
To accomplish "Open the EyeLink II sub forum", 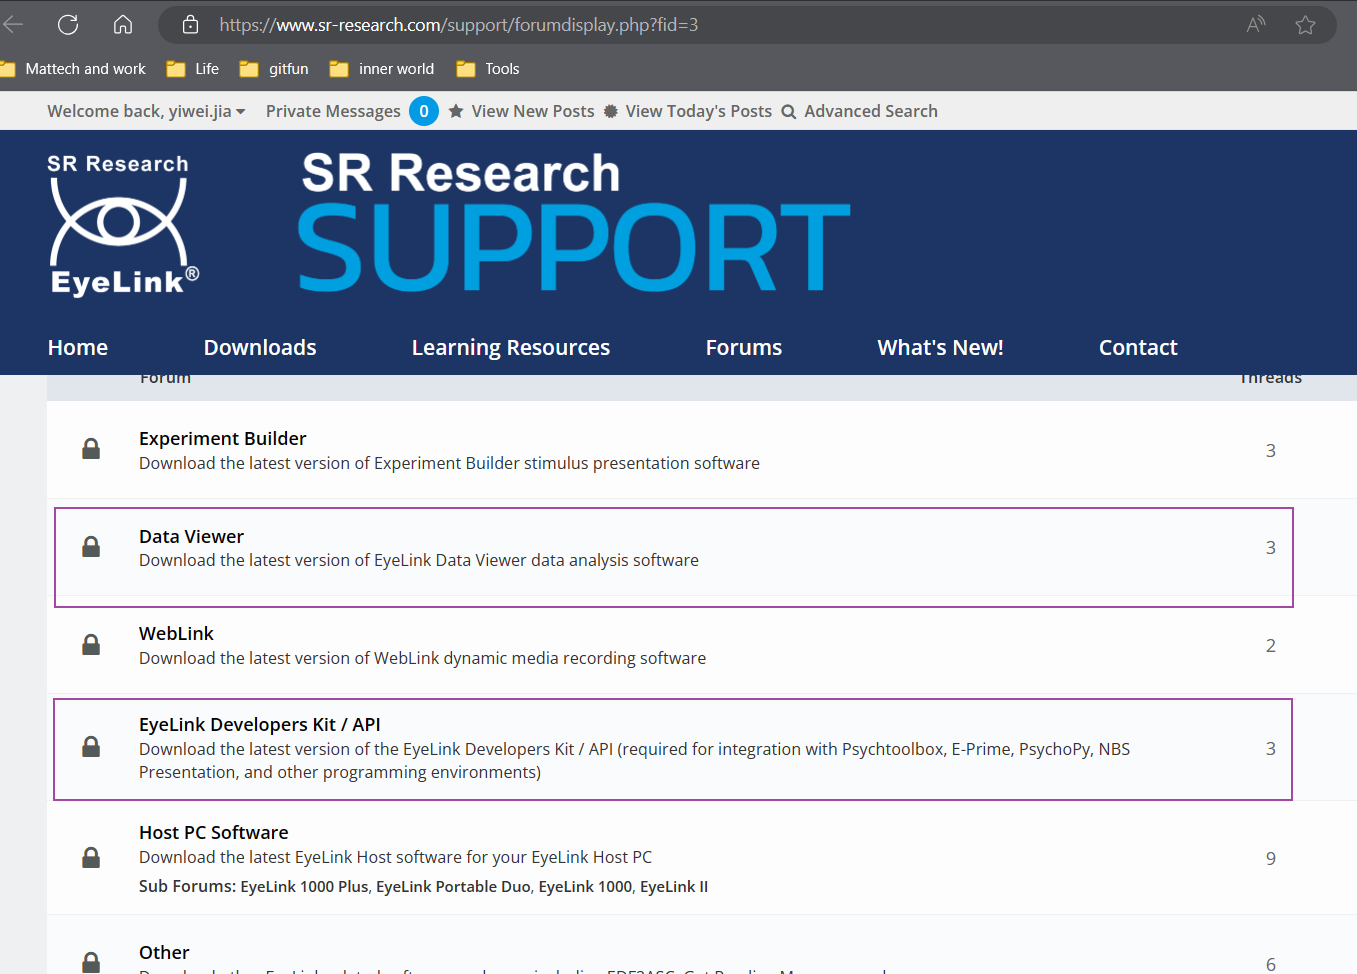I will tap(674, 886).
